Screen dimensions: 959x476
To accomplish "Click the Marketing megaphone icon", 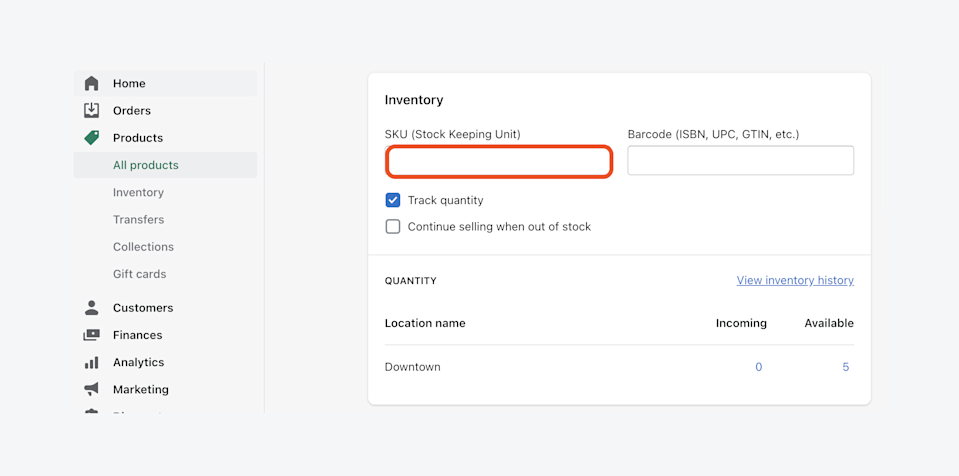I will (x=91, y=389).
